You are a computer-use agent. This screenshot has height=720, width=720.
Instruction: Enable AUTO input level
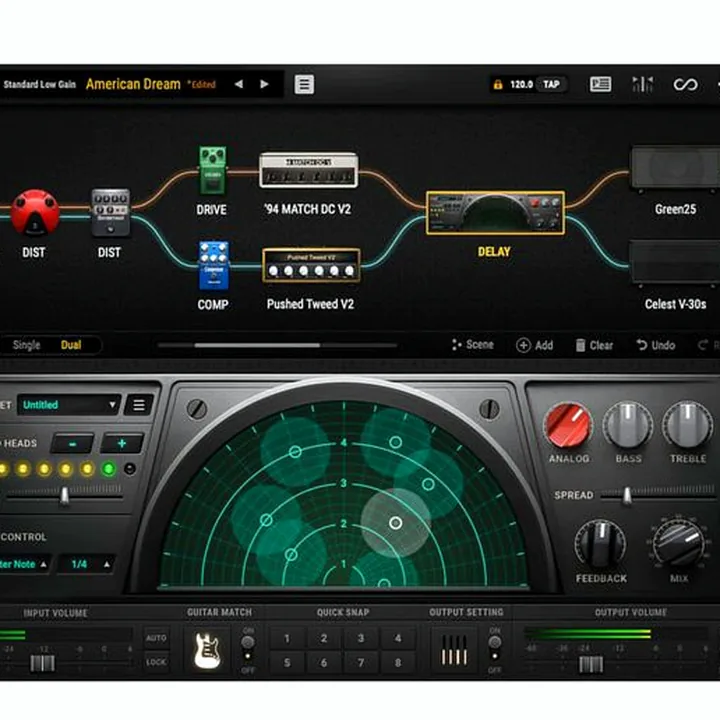click(157, 638)
